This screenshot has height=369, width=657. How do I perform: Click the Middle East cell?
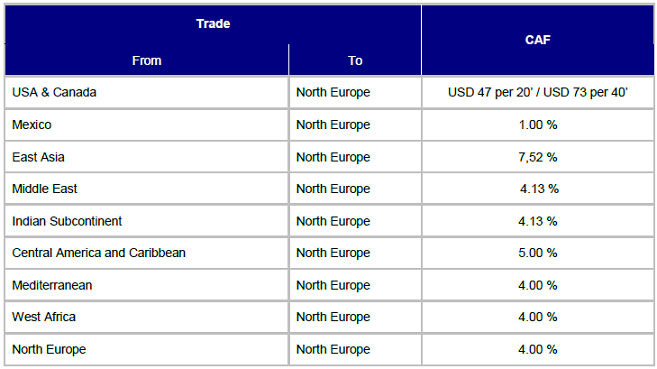(x=147, y=189)
